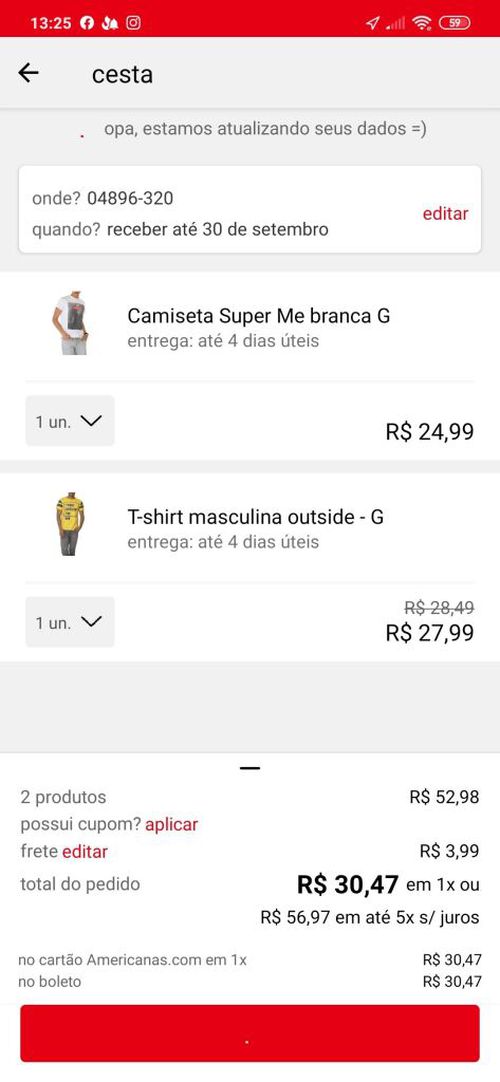Tap the back arrow icon
This screenshot has height=1082, width=500.
point(28,73)
